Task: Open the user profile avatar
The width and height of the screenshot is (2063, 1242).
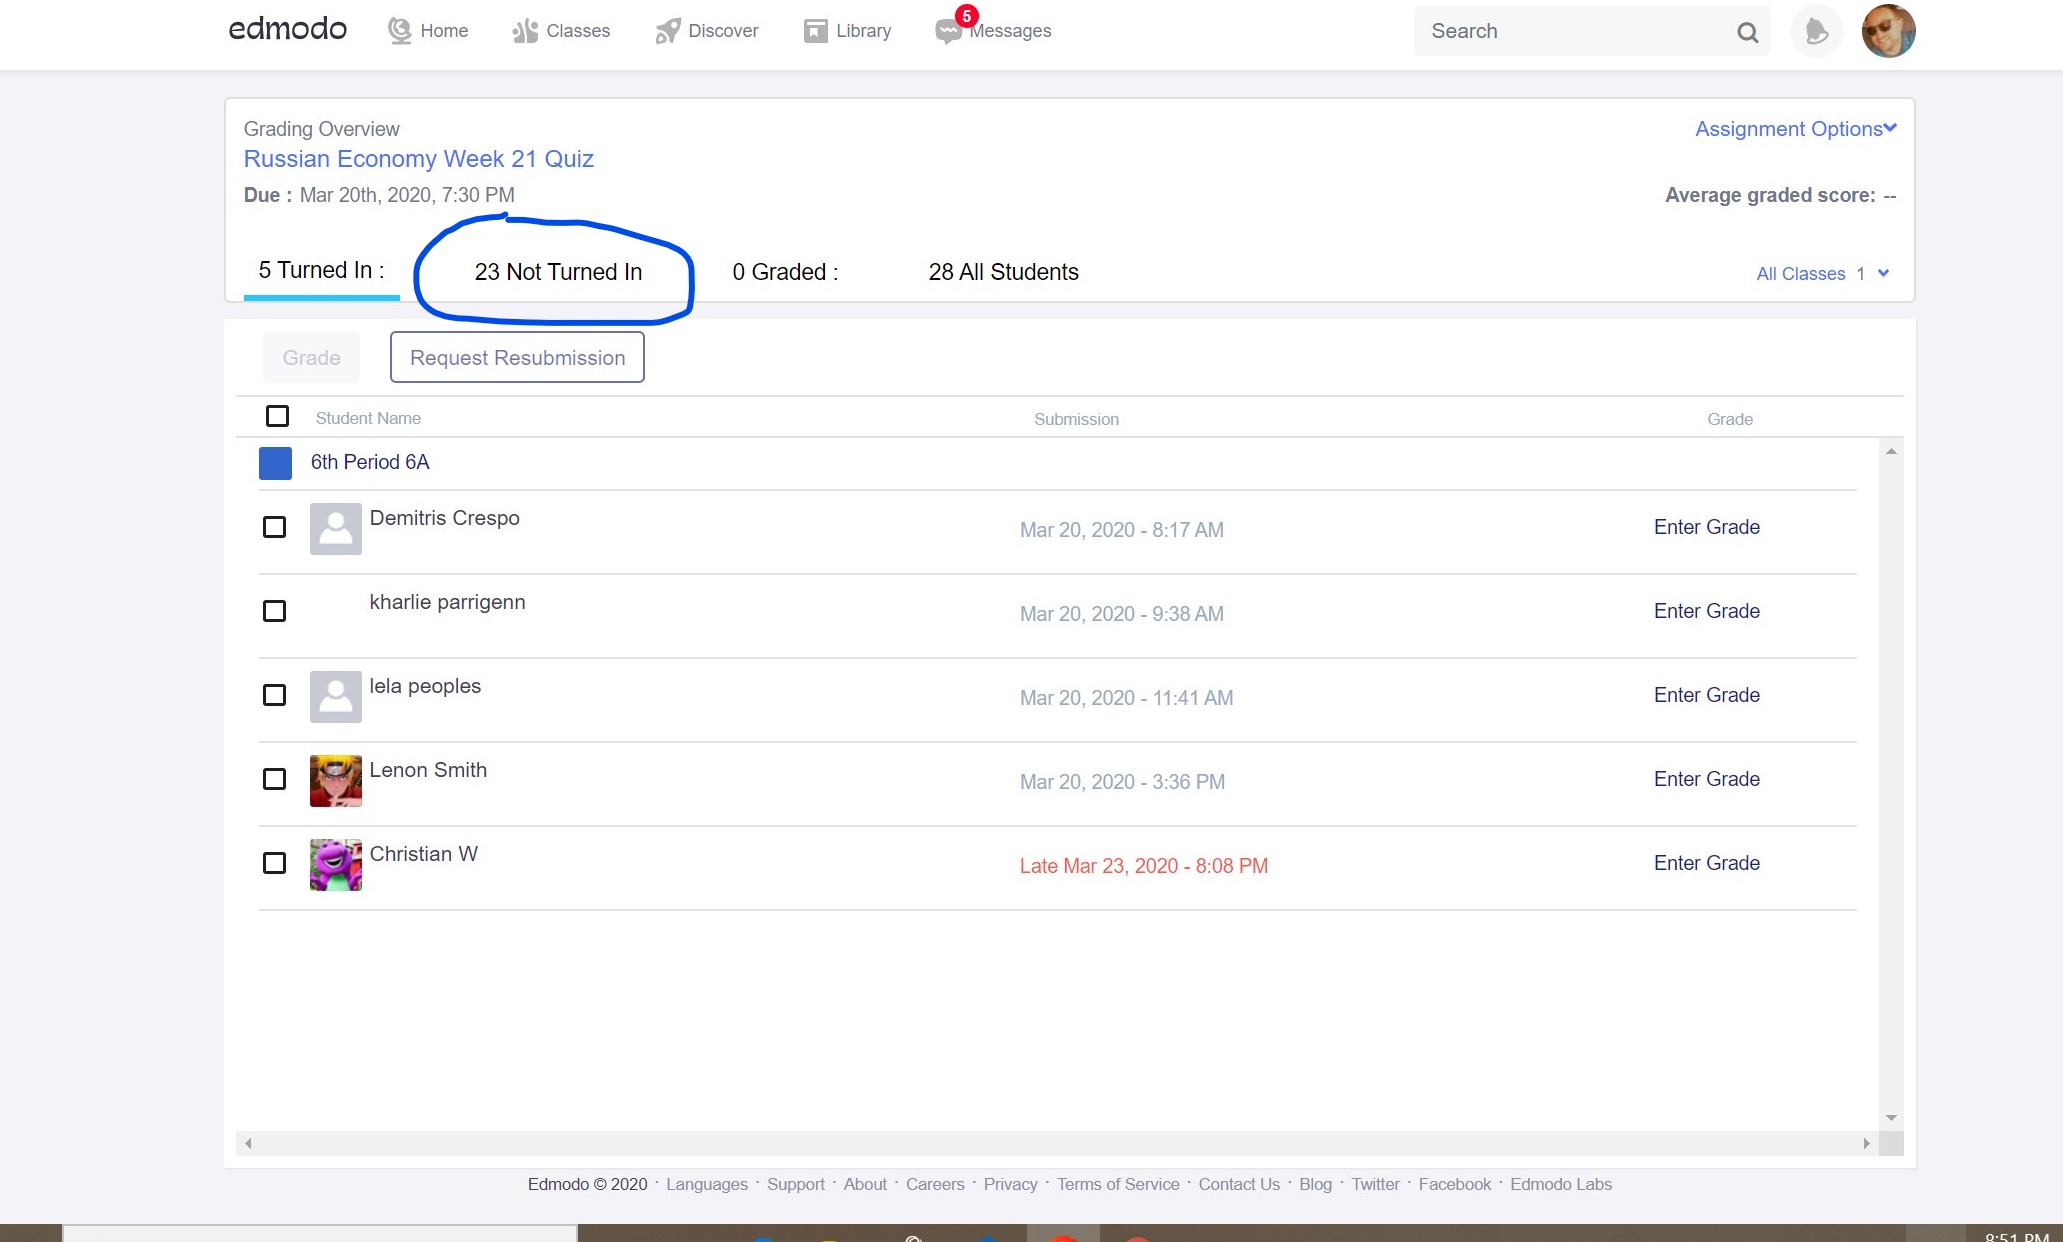Action: point(1888,31)
